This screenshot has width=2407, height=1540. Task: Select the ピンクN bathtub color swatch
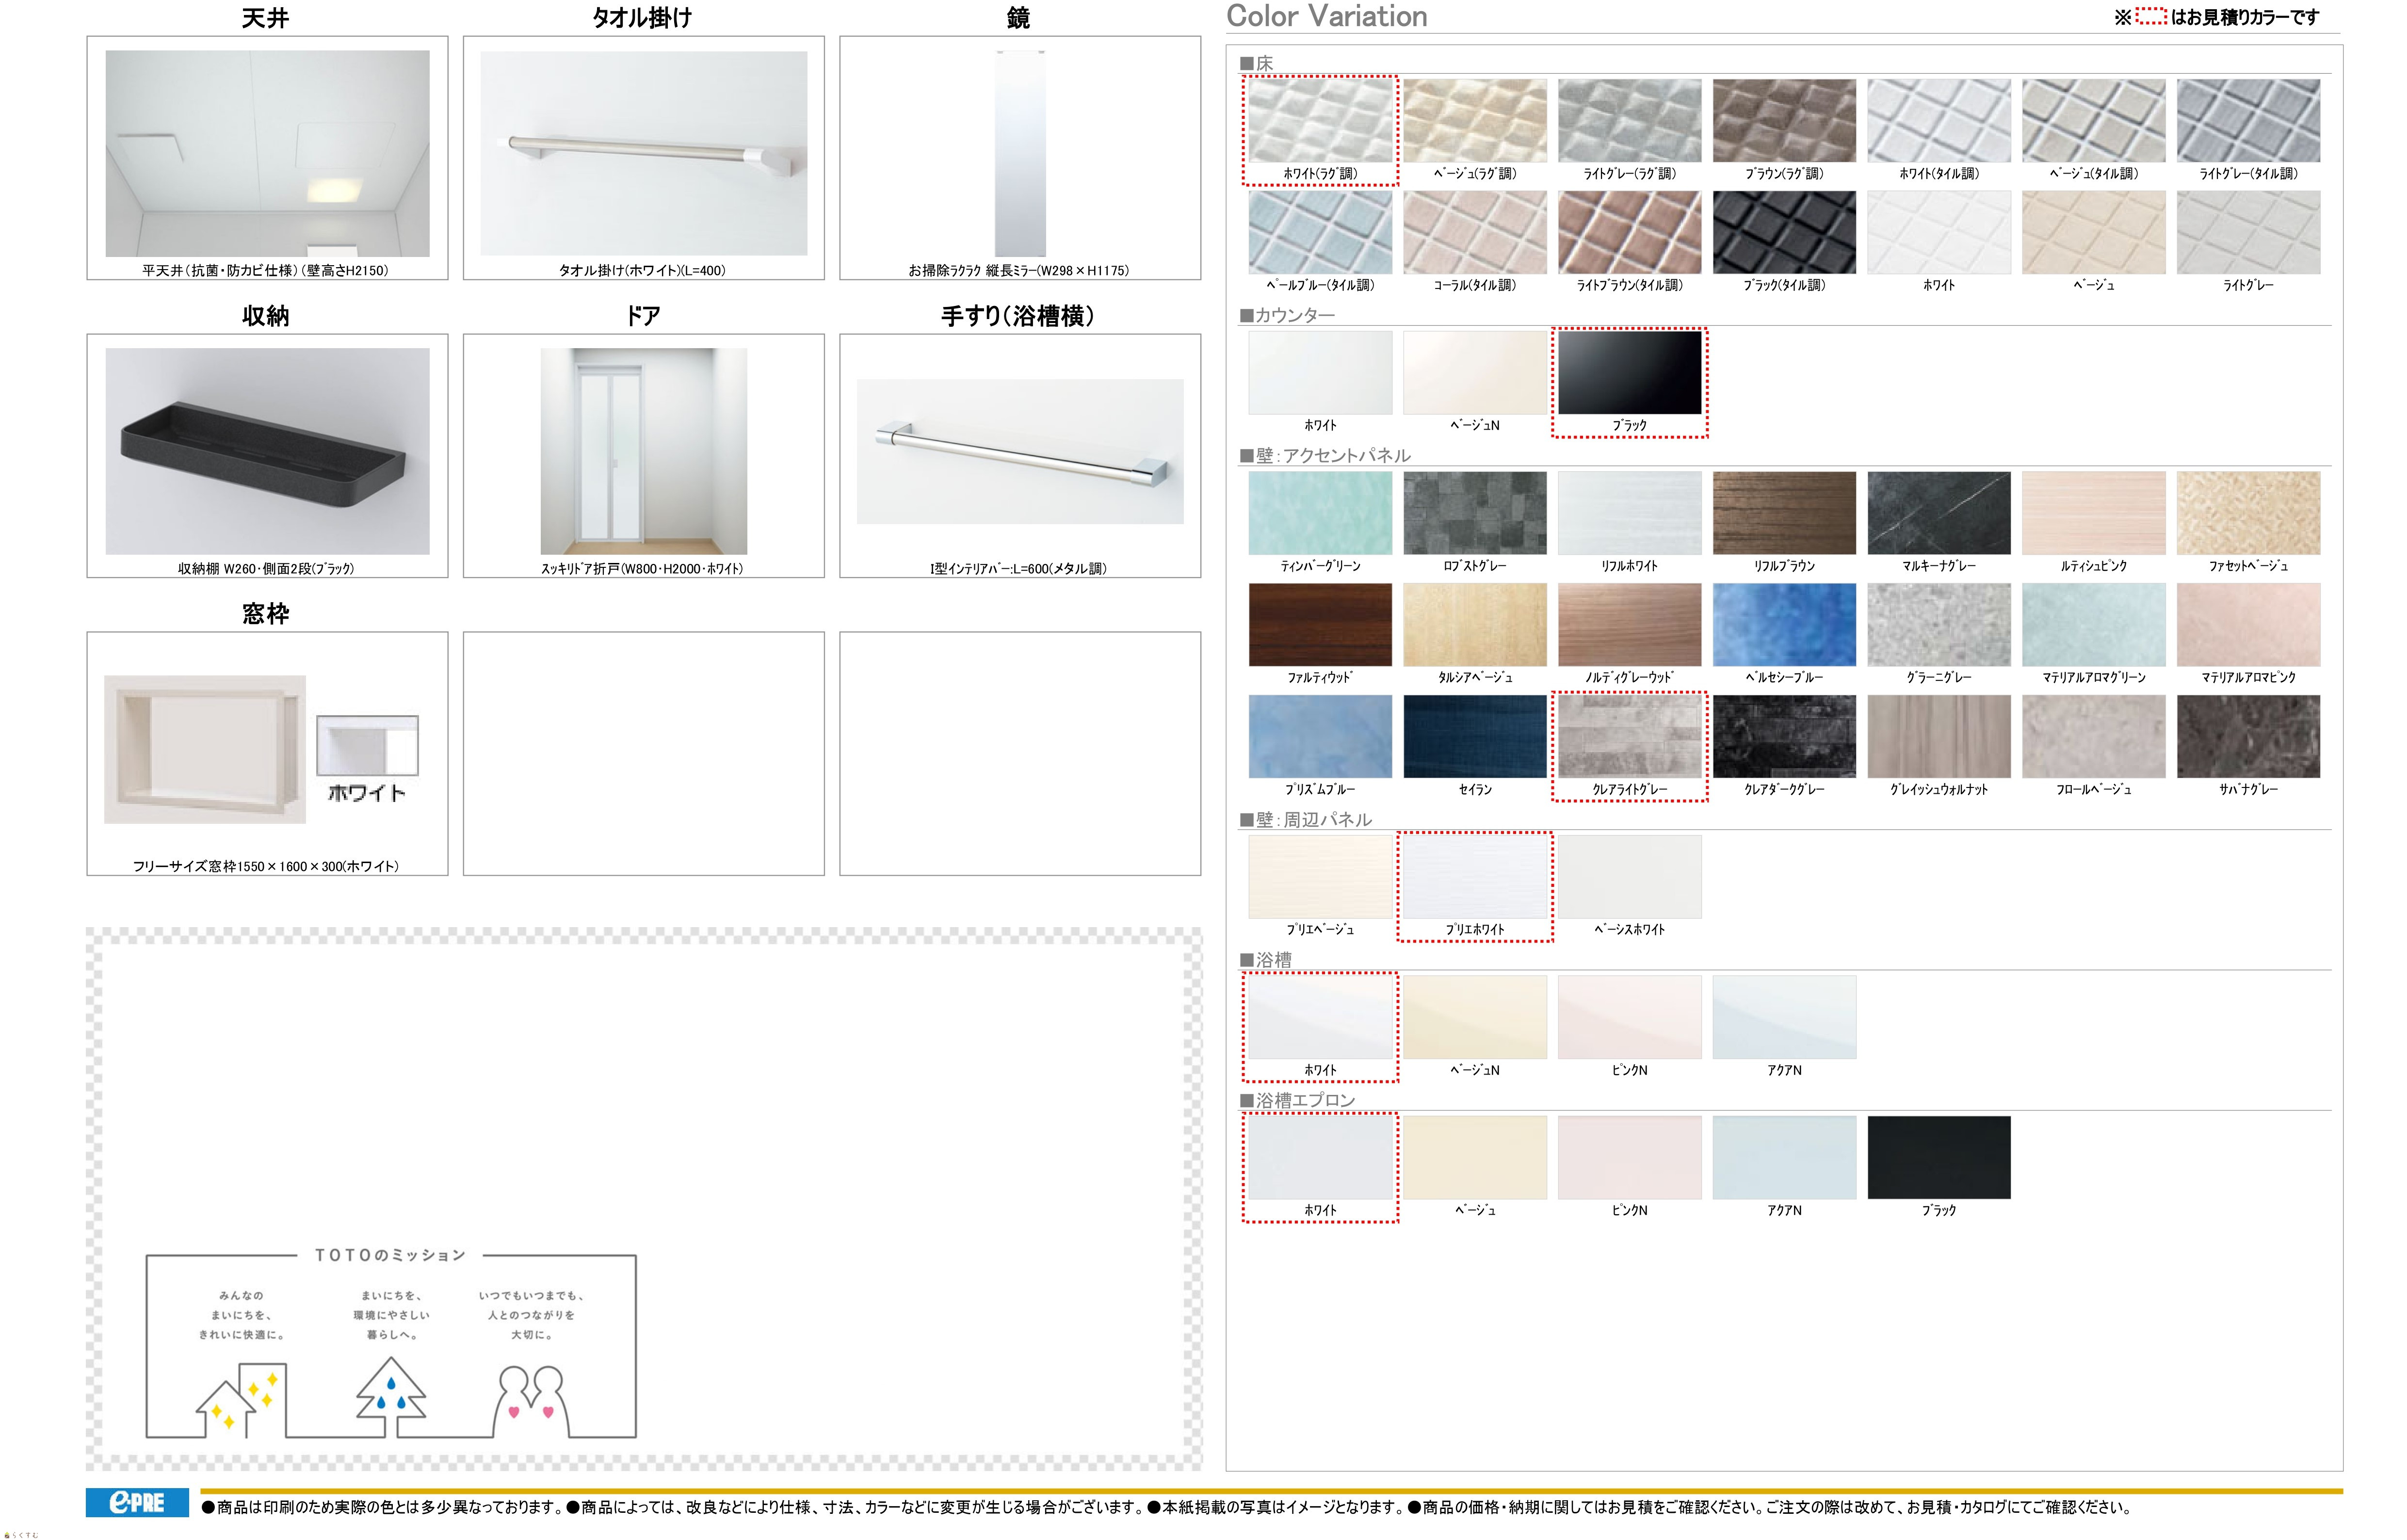(x=1629, y=1017)
